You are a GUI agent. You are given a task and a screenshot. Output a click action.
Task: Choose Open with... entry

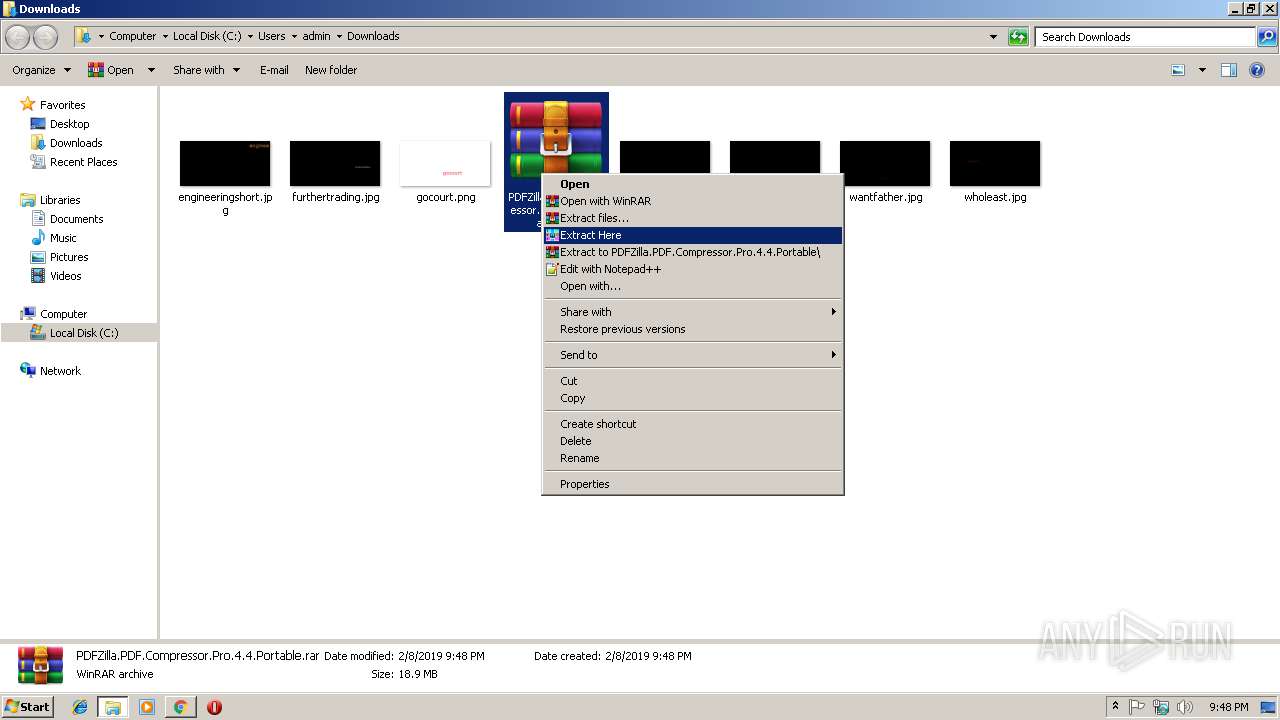(693, 286)
